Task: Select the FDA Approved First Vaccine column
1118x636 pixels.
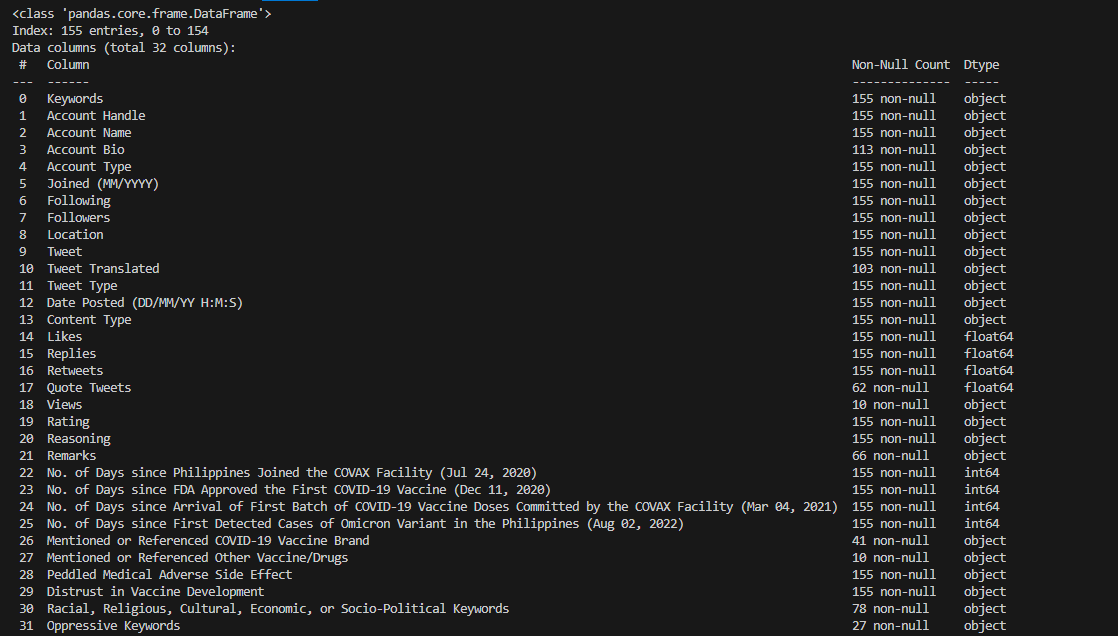Action: 299,490
